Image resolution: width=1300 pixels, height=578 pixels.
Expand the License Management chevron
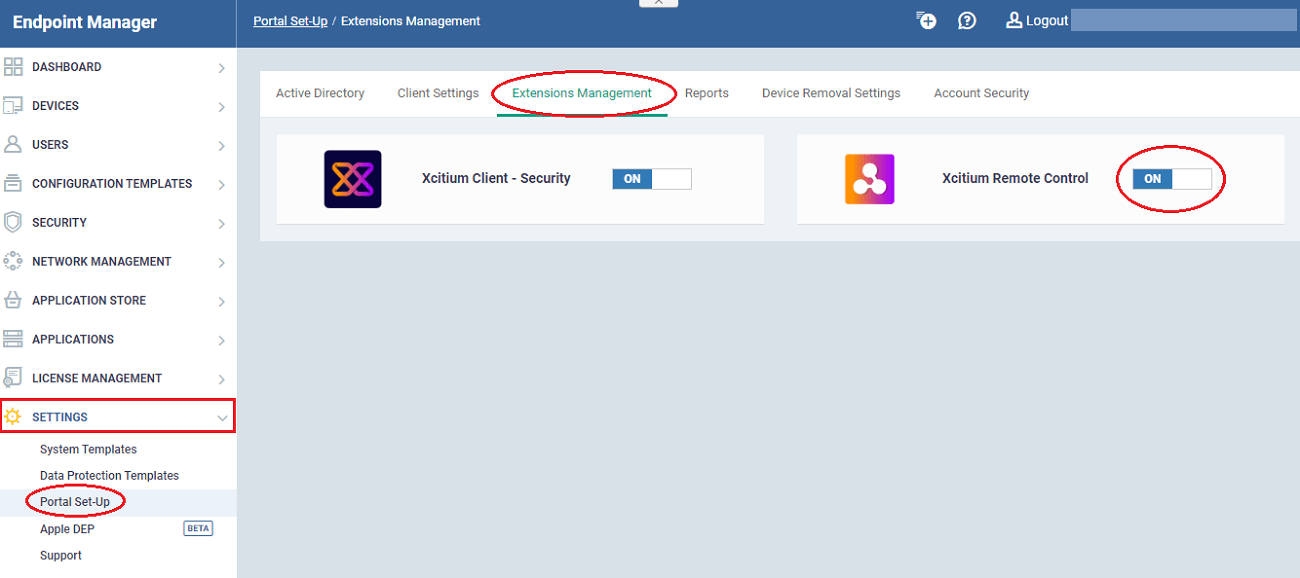click(222, 380)
